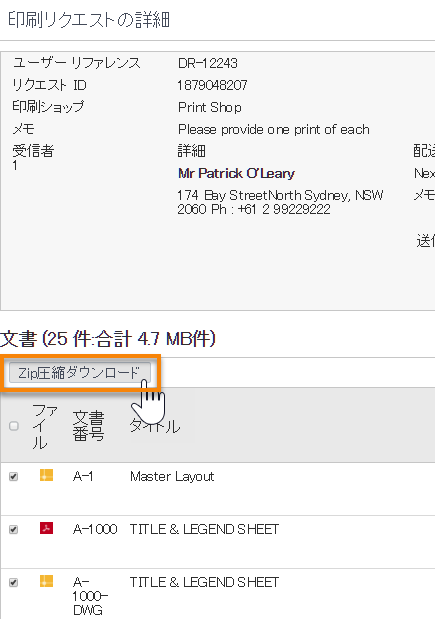Open the A-1000 PDF file icon
The width and height of the screenshot is (435, 619).
click(47, 528)
